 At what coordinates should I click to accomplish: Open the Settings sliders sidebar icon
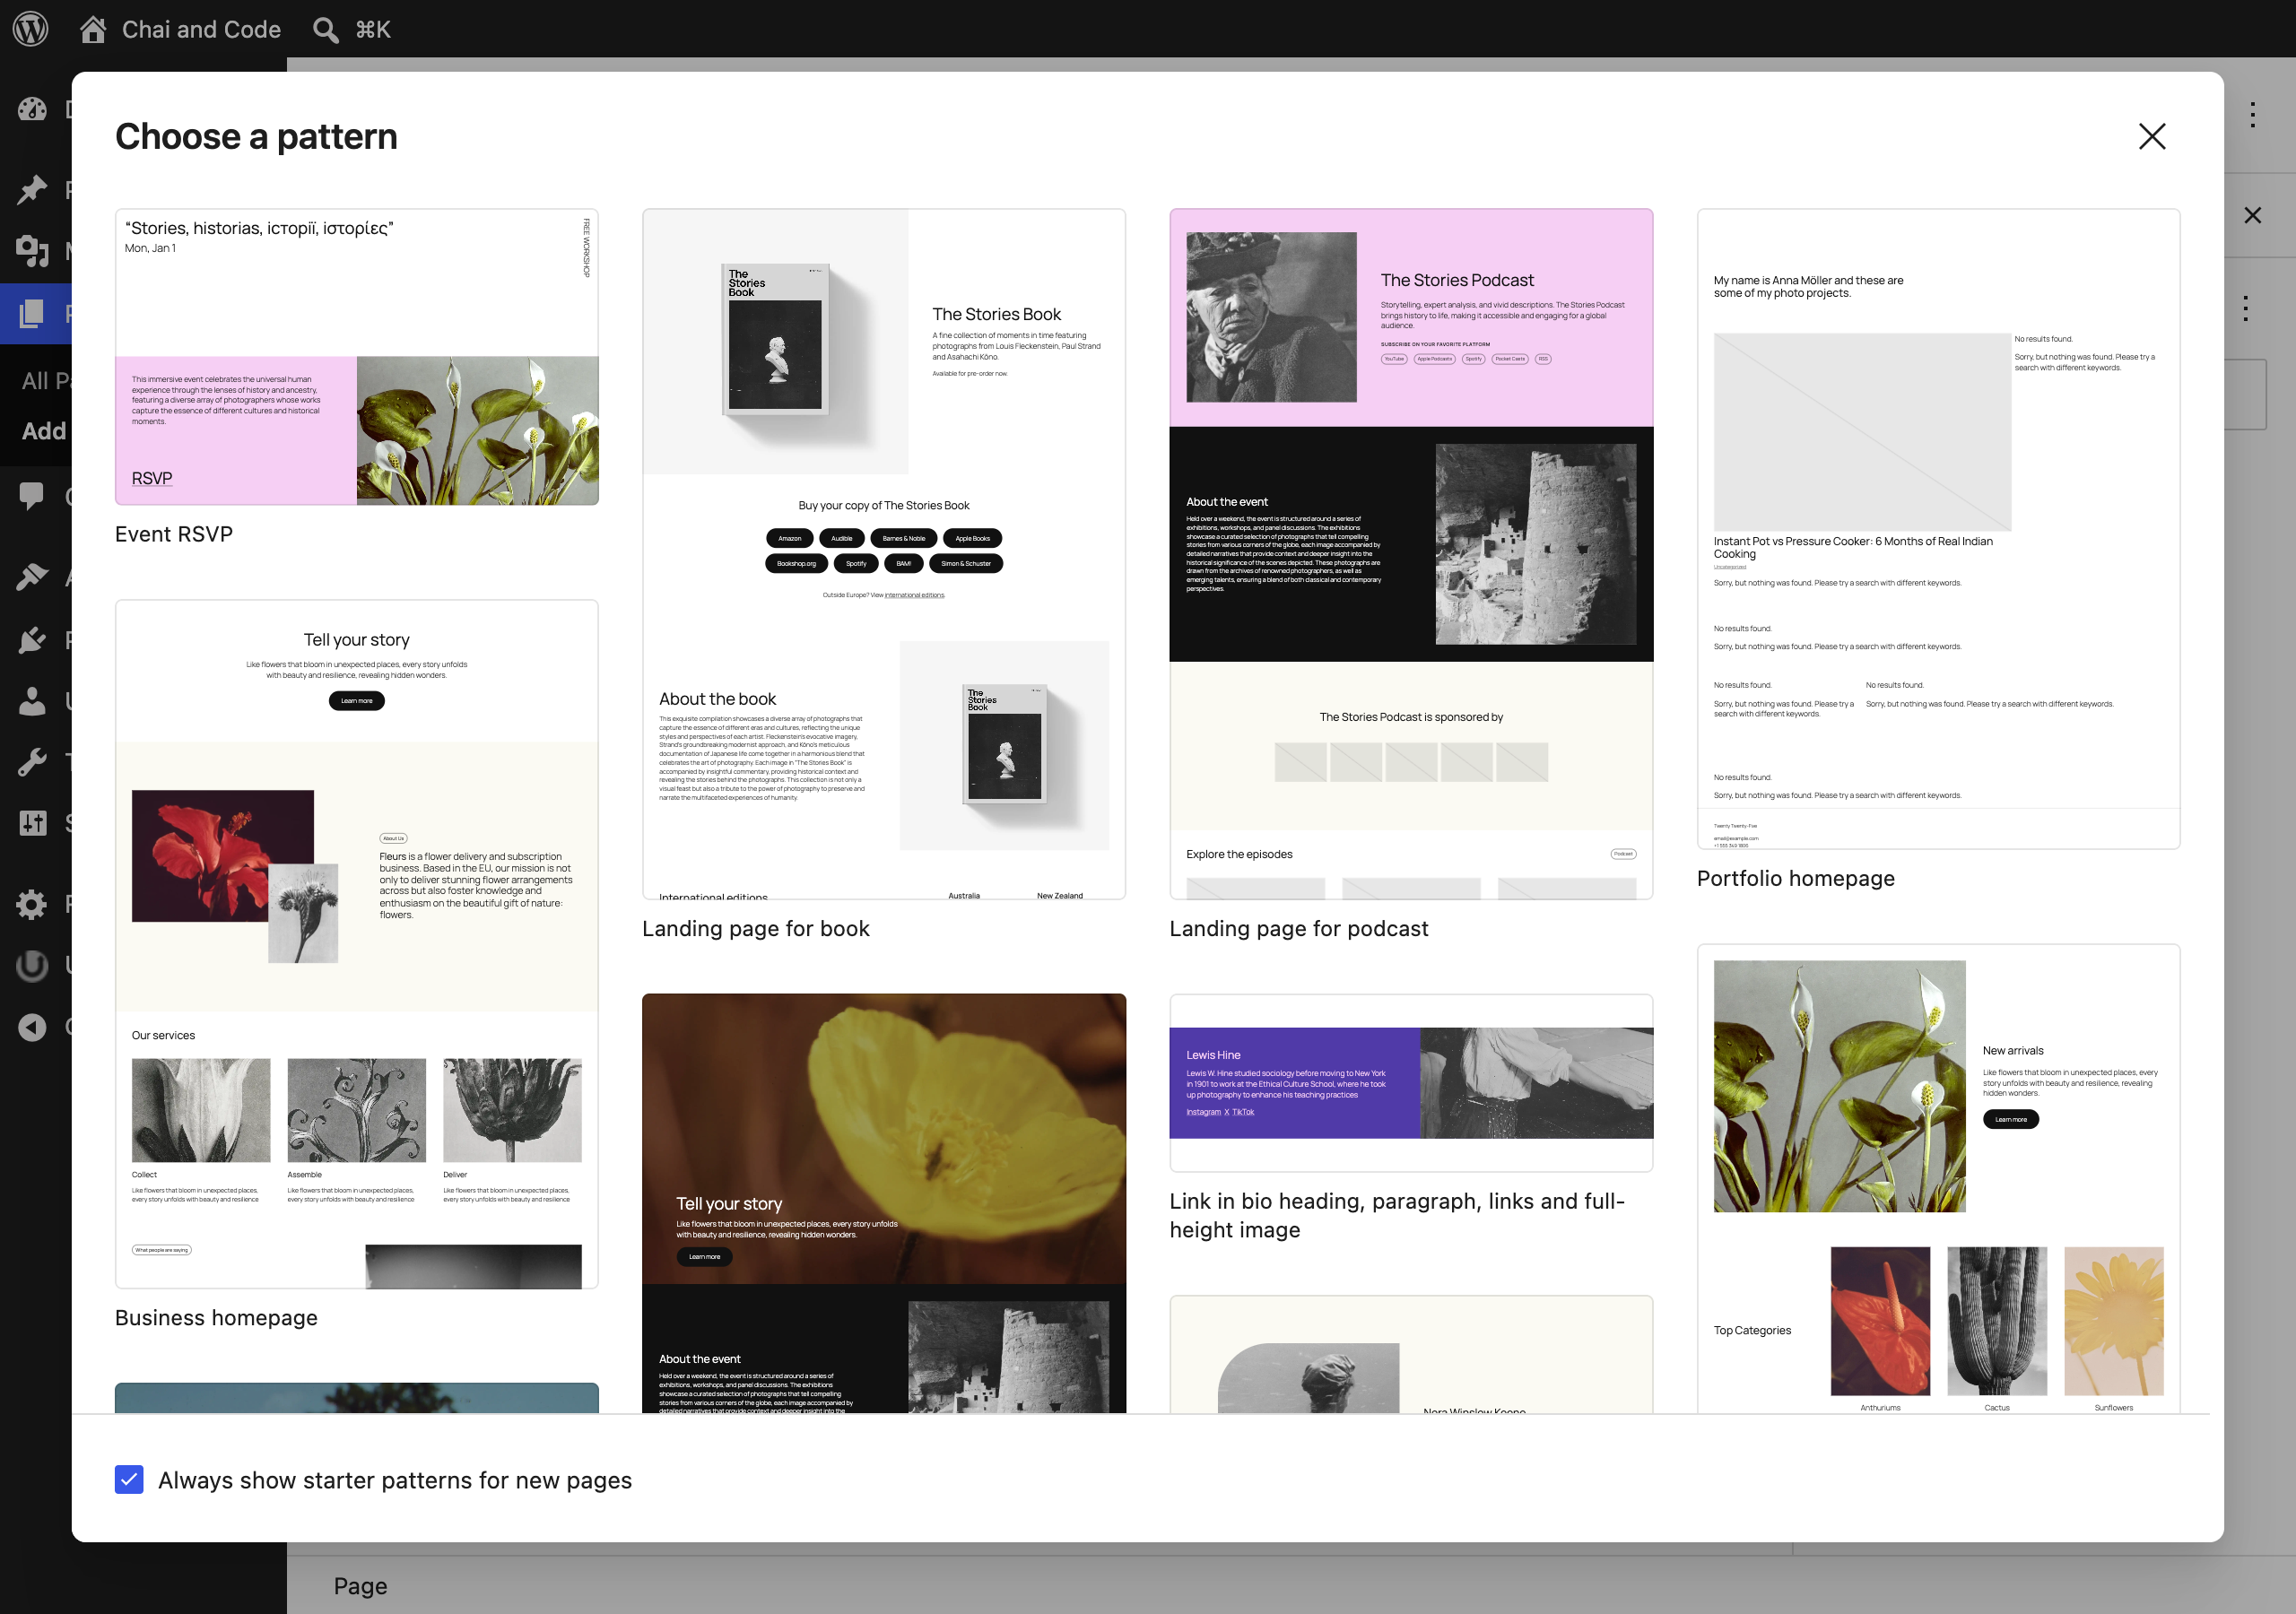(x=32, y=823)
